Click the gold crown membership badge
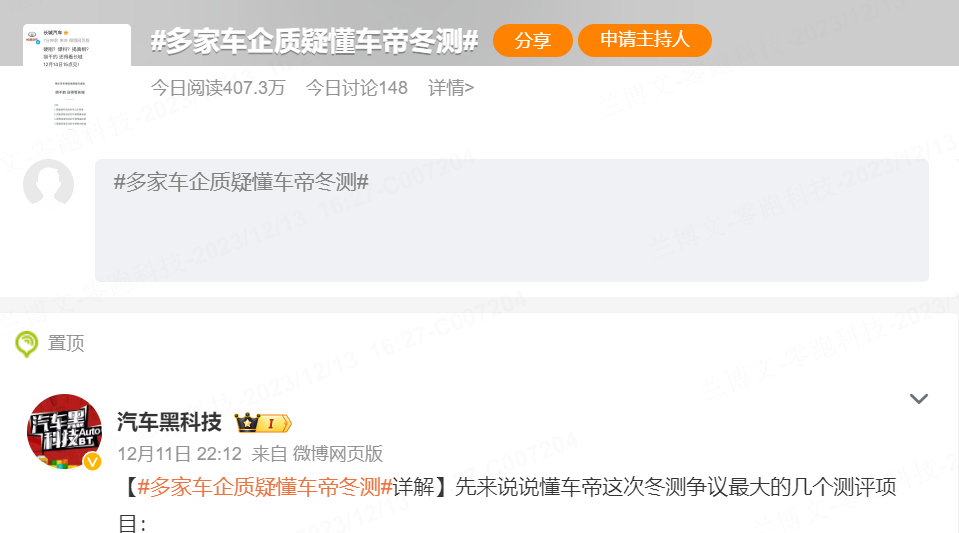 click(247, 423)
